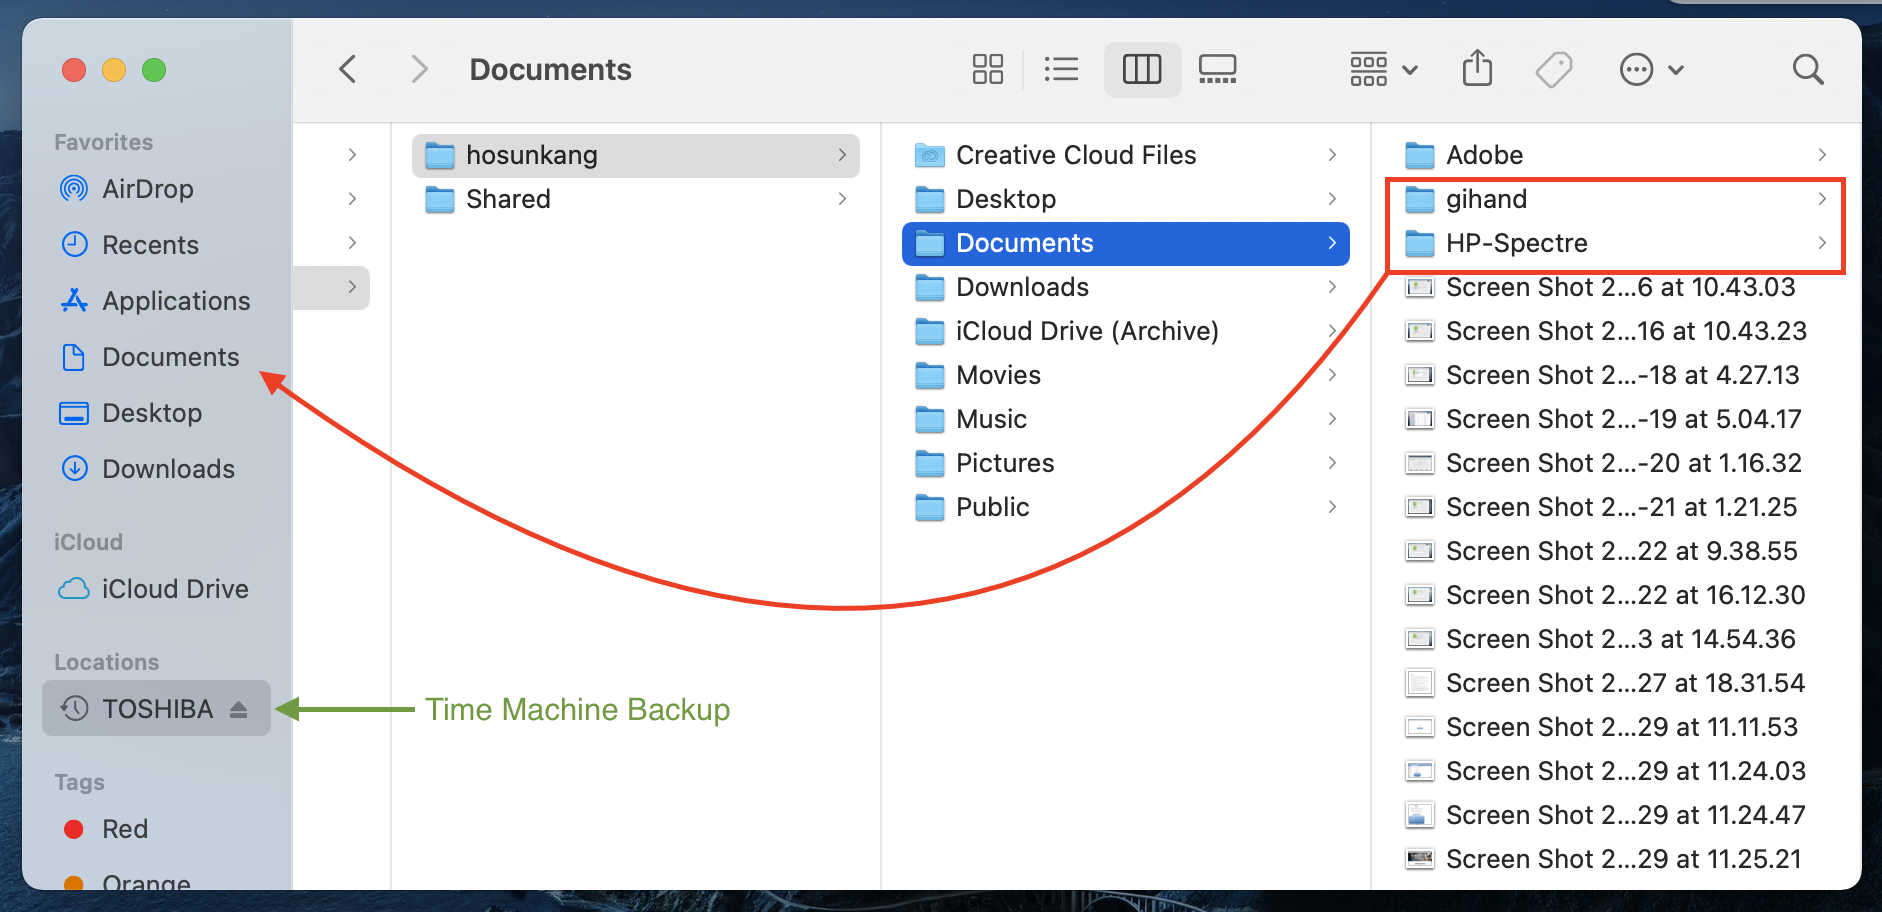Open iCloud Drive in sidebar
The image size is (1882, 912).
[x=174, y=589]
